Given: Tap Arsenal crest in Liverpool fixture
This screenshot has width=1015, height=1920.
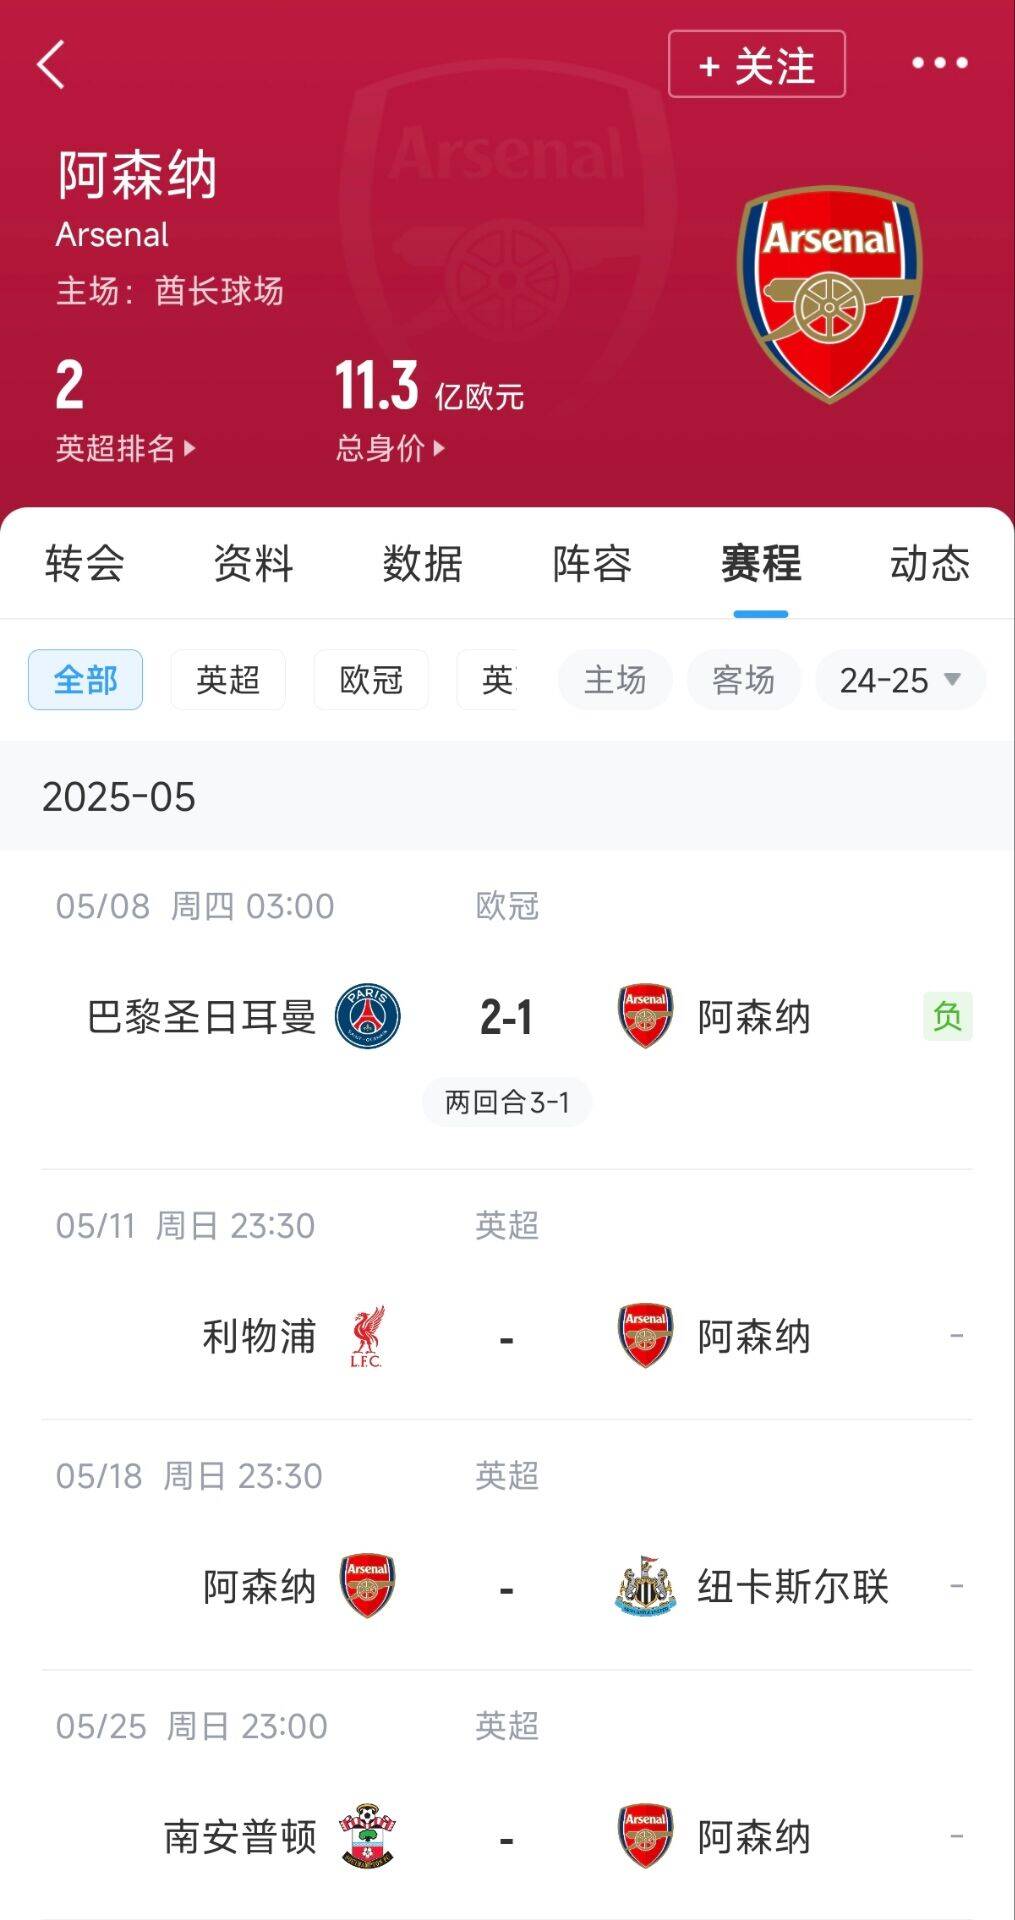Looking at the screenshot, I should [x=645, y=1336].
